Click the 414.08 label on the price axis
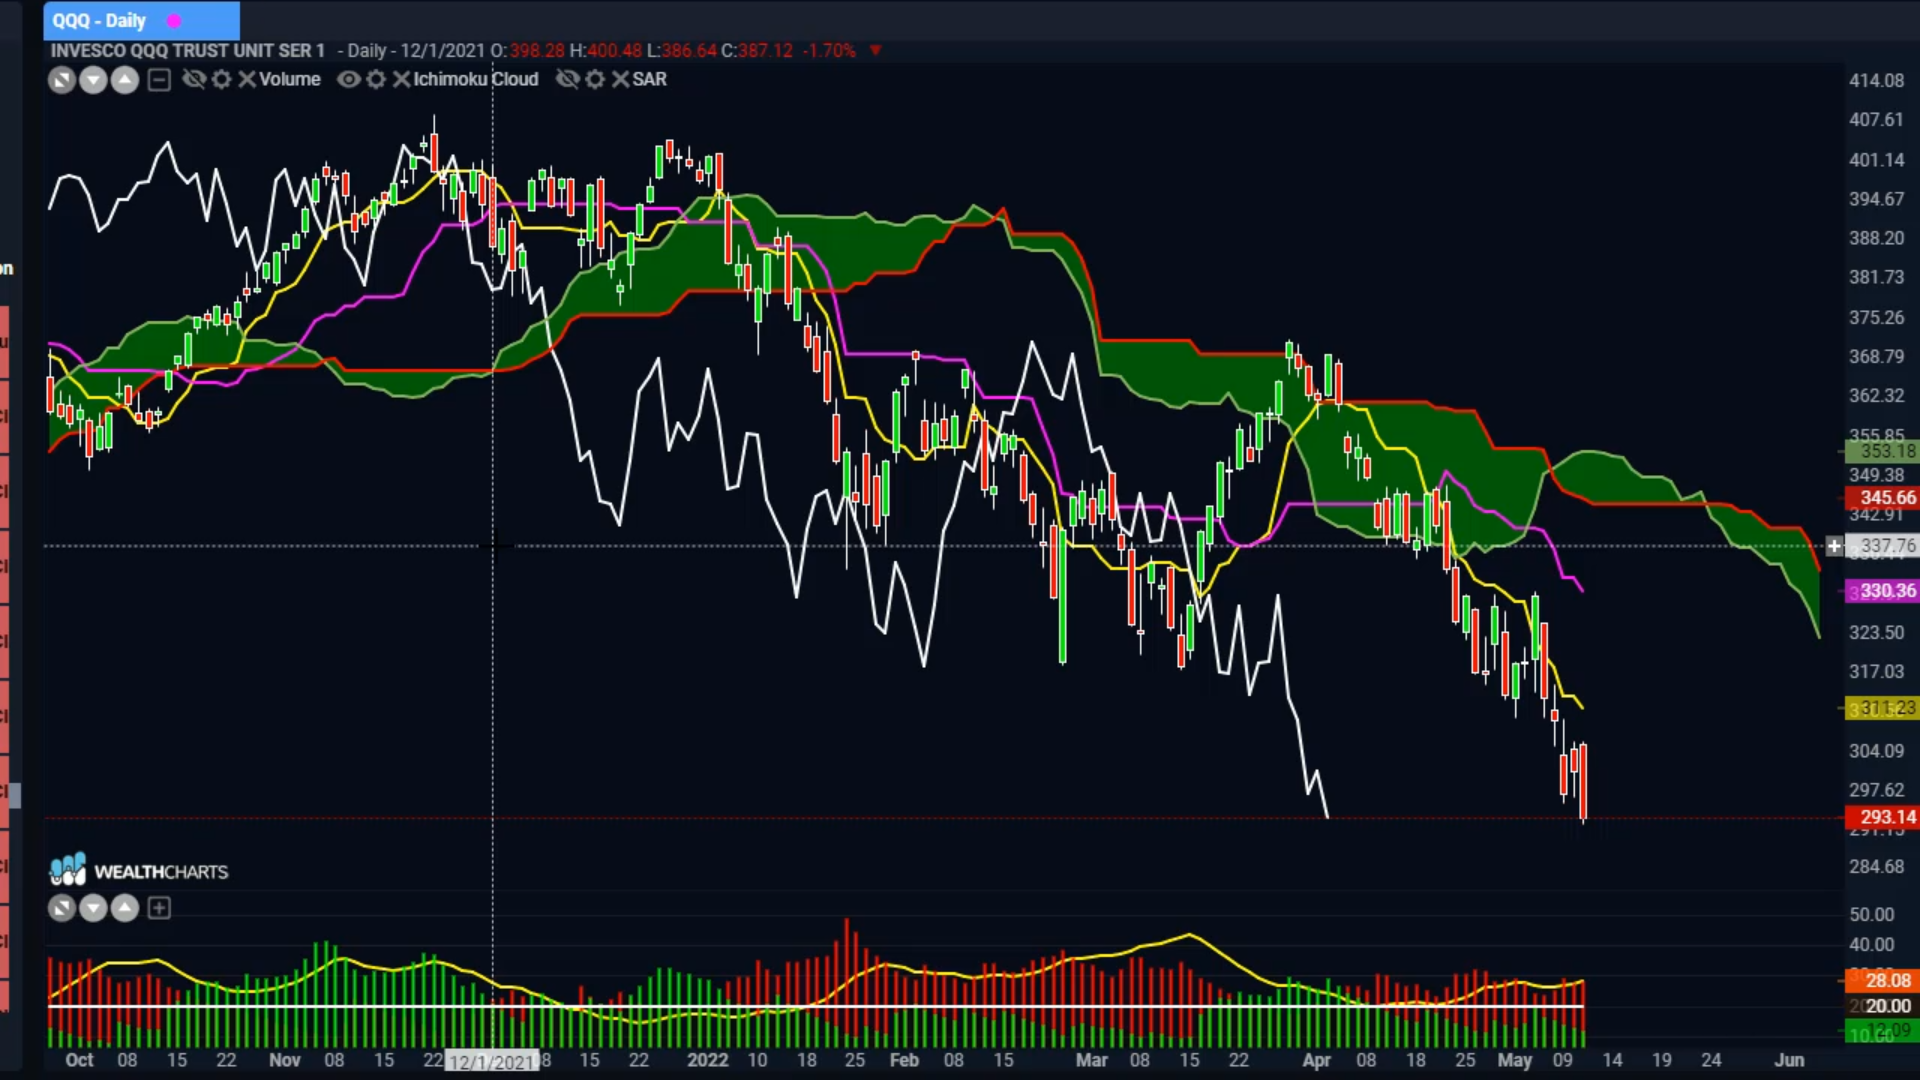This screenshot has width=1920, height=1080. (x=1876, y=81)
